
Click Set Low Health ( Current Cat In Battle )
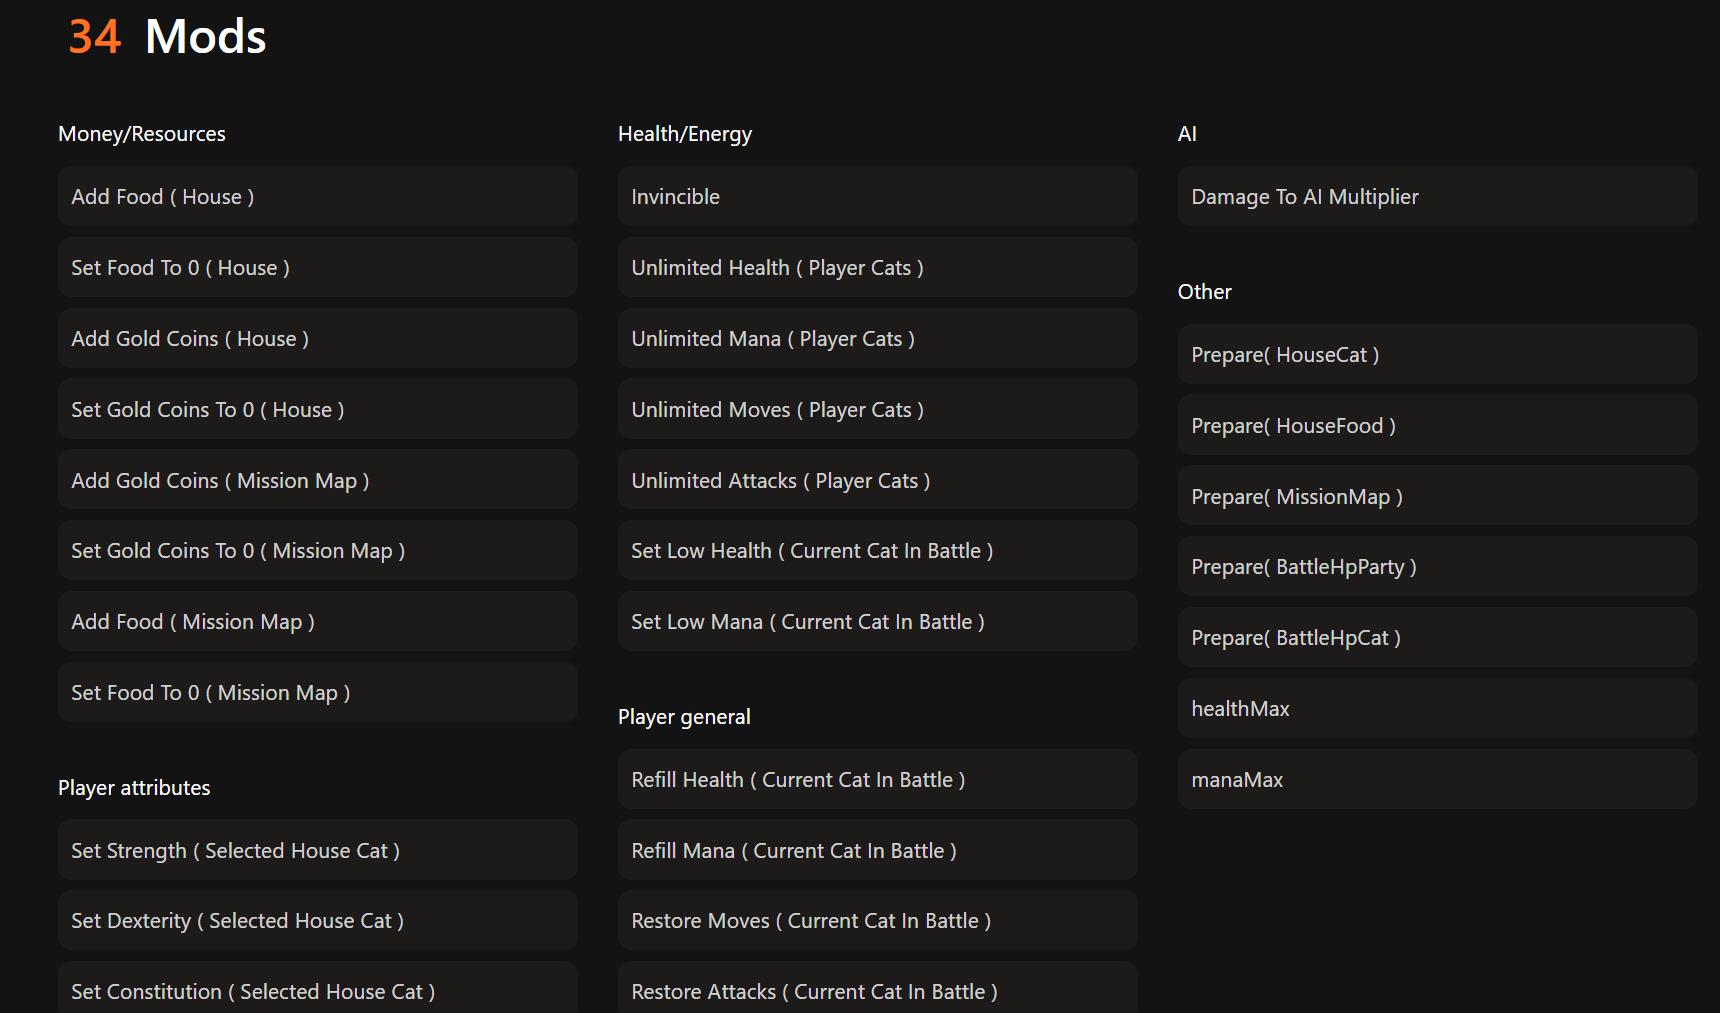pyautogui.click(x=876, y=551)
